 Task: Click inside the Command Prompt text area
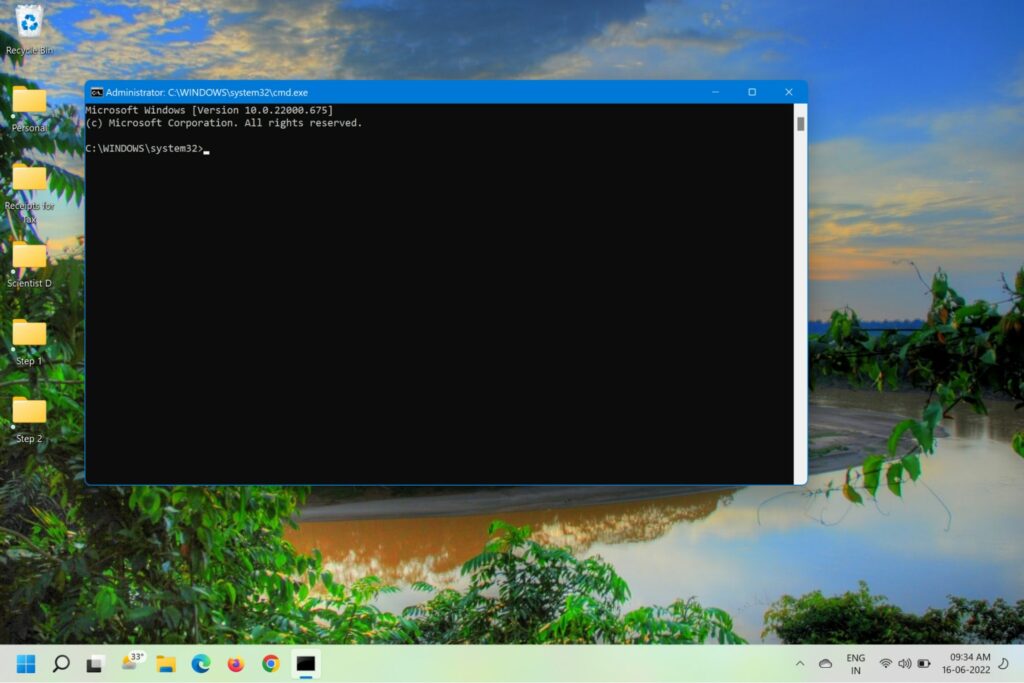(x=440, y=300)
